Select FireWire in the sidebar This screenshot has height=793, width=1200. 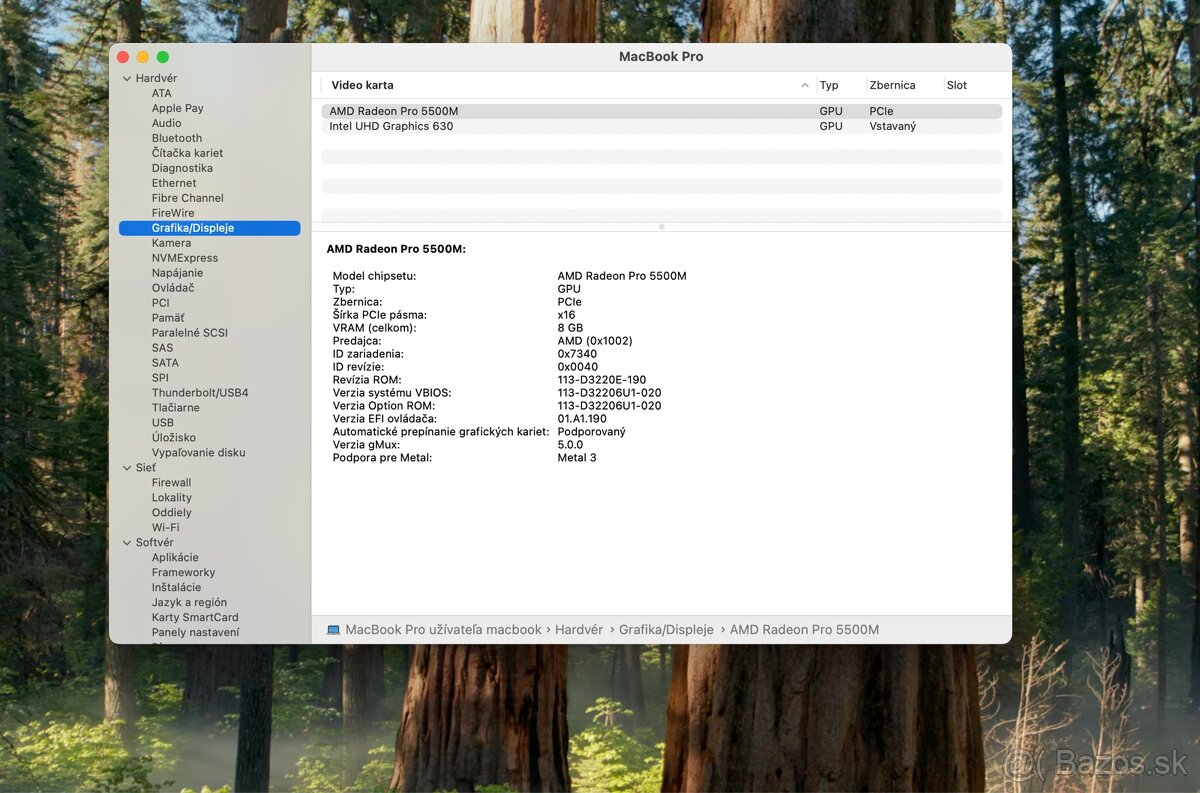click(x=173, y=213)
